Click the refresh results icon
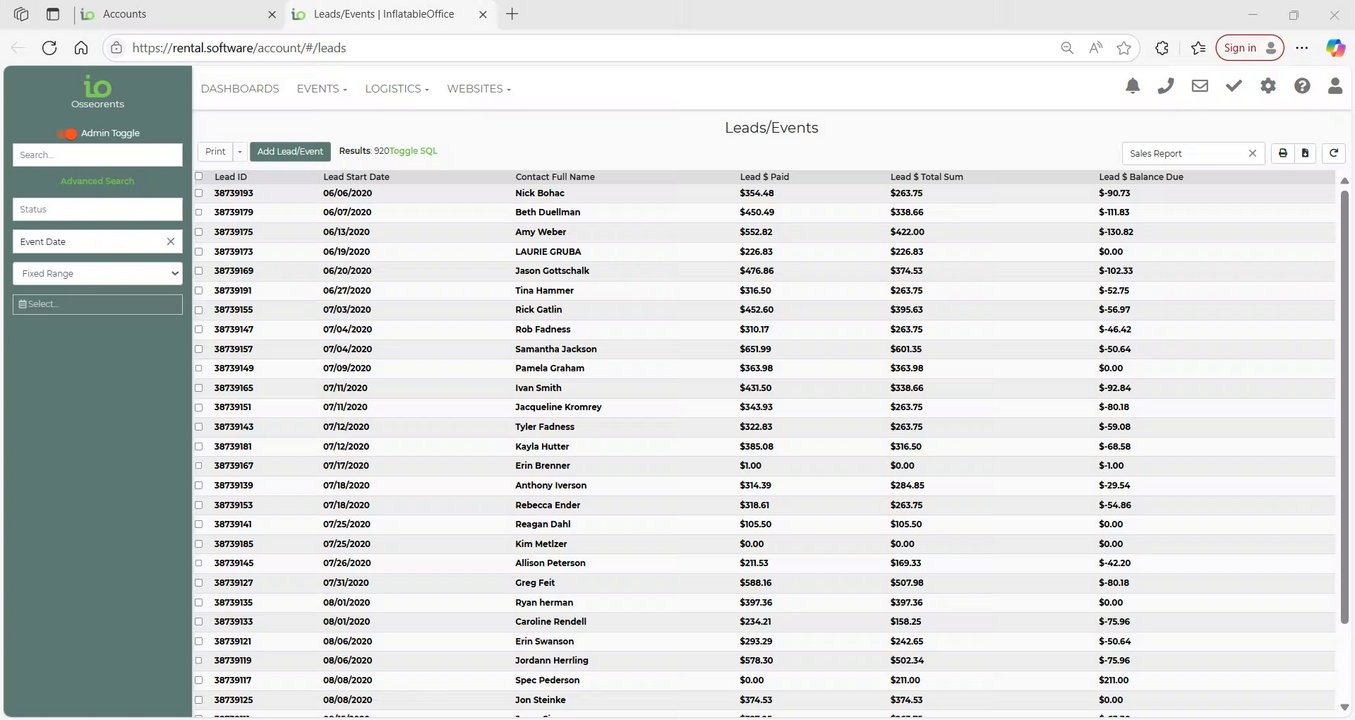 pyautogui.click(x=1333, y=153)
